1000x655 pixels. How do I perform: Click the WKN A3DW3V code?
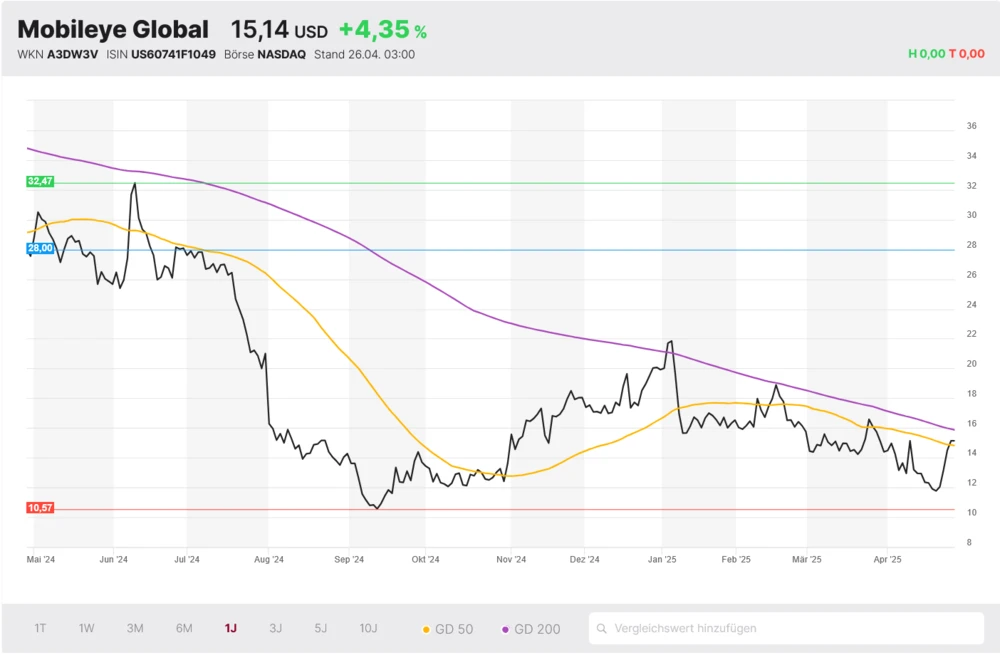click(73, 55)
